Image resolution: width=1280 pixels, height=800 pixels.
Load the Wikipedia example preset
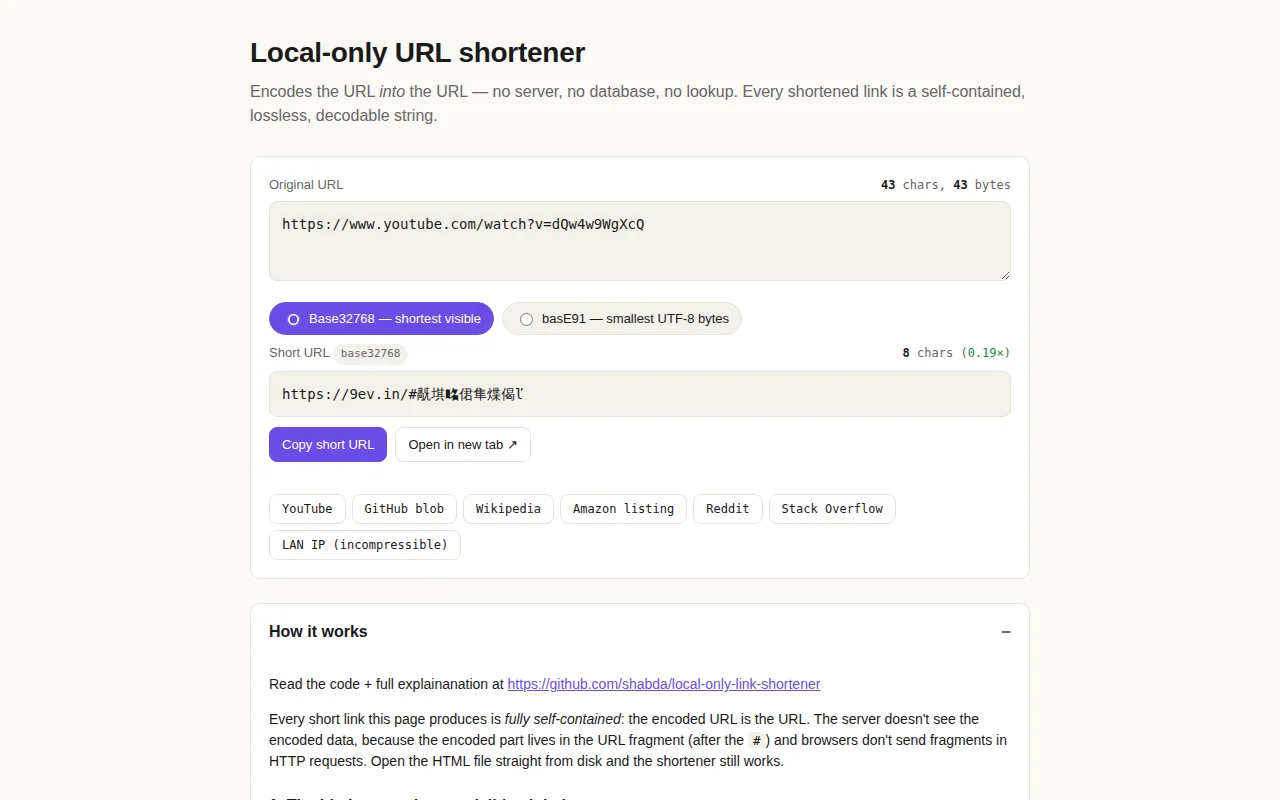click(508, 508)
